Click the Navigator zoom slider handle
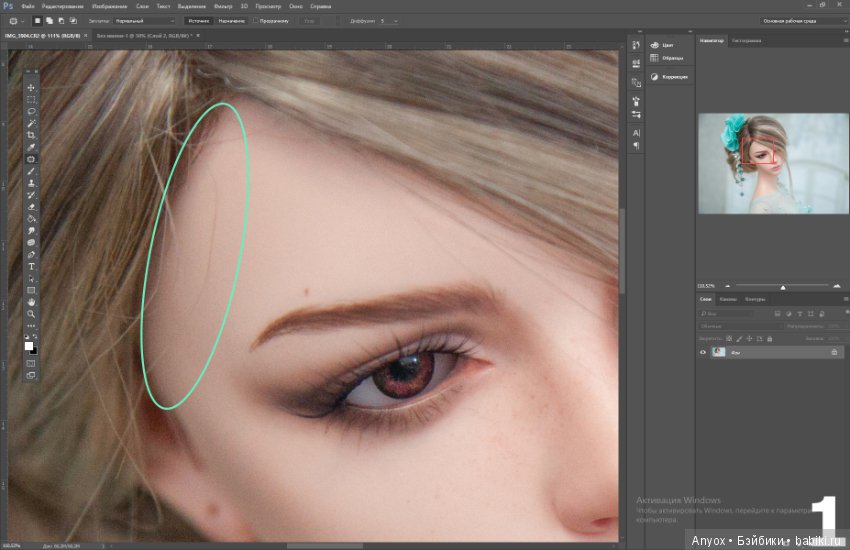Screen dimensions: 850x550 point(783,287)
